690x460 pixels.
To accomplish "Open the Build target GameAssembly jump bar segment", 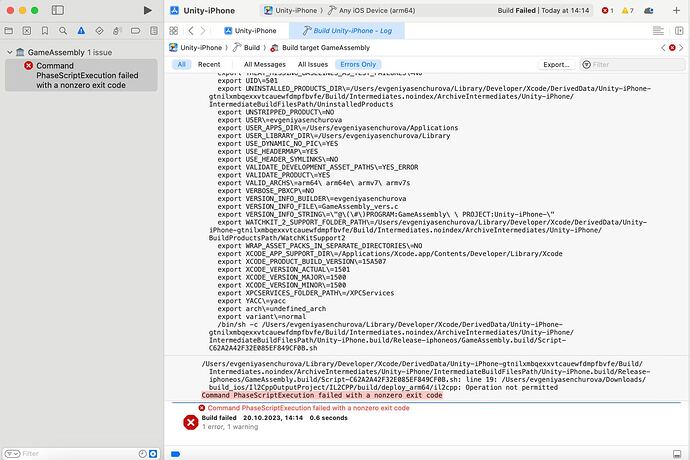I will point(320,48).
